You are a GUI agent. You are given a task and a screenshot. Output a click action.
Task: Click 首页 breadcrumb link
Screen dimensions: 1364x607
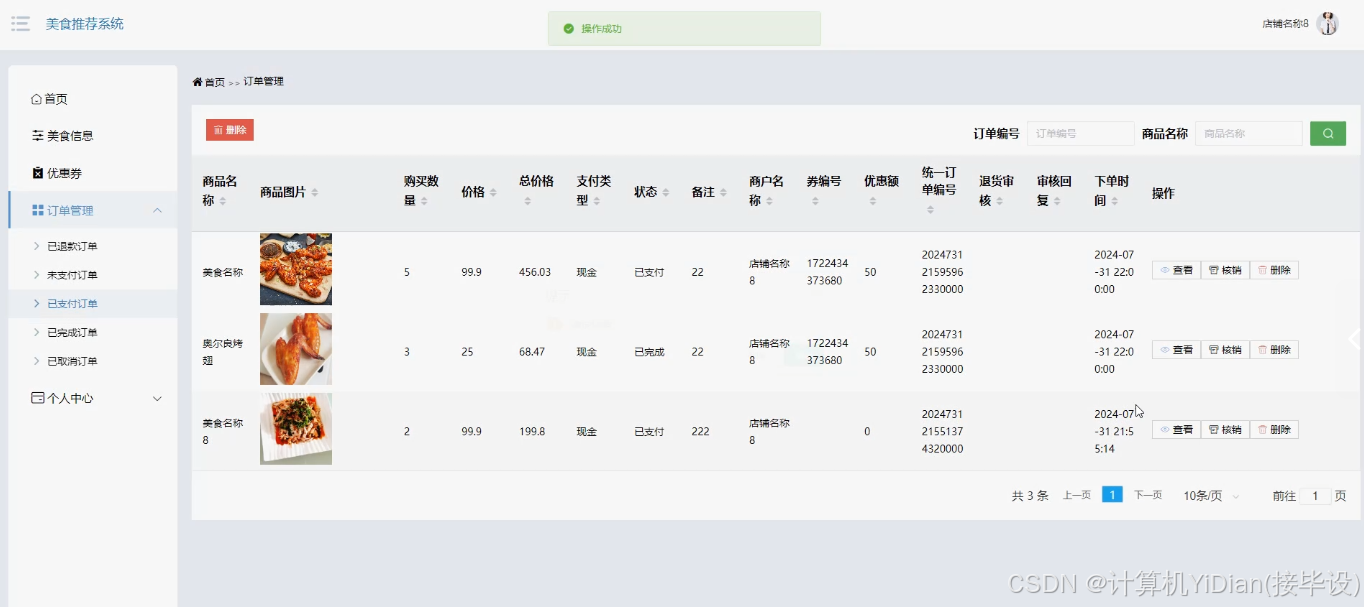tap(215, 82)
